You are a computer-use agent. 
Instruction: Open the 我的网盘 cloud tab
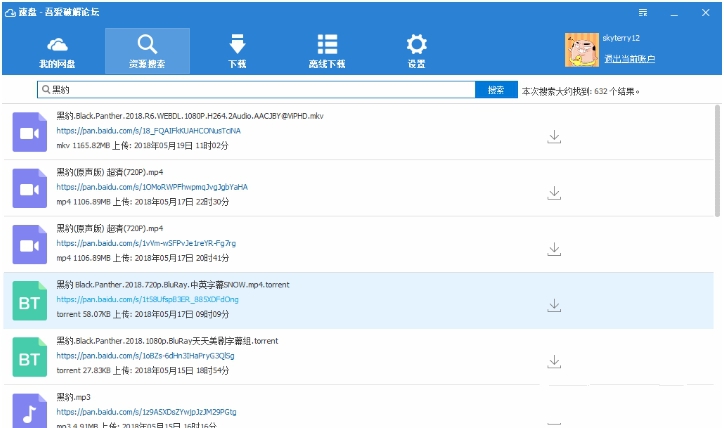pos(57,52)
